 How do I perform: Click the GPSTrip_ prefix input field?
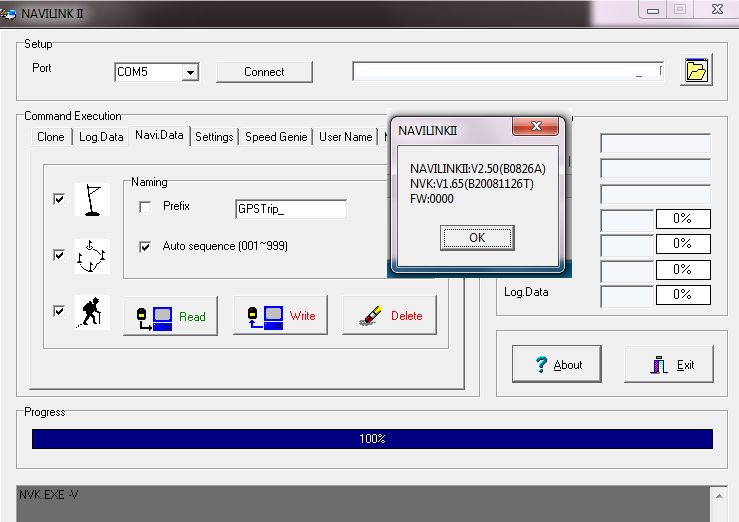click(x=291, y=209)
